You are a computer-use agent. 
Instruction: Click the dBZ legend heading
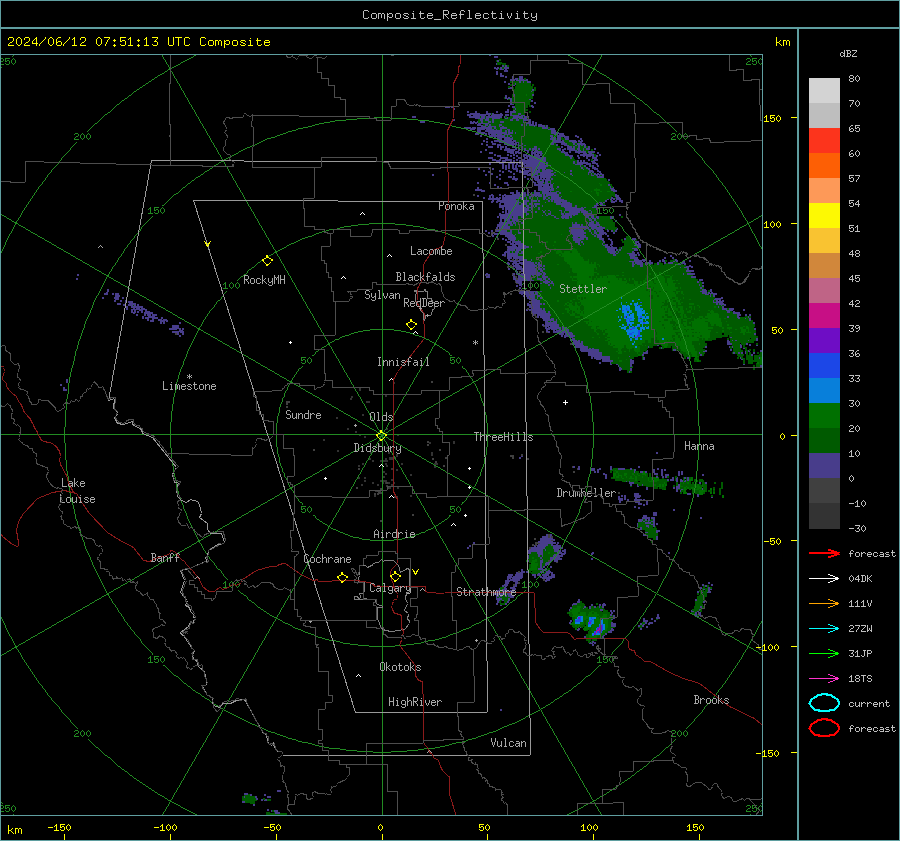[848, 54]
